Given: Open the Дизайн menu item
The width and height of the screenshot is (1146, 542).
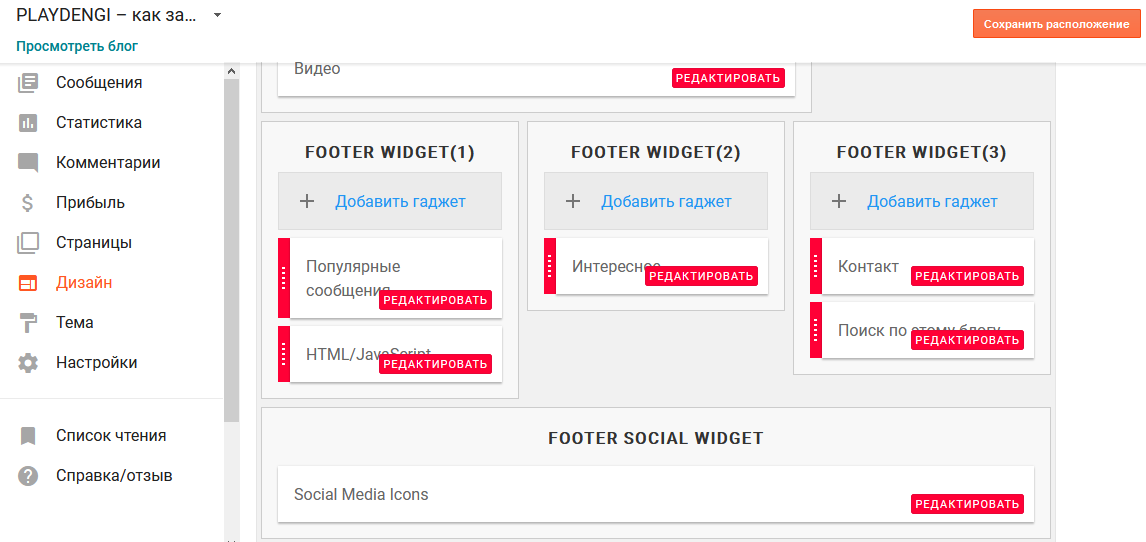Looking at the screenshot, I should pos(84,282).
